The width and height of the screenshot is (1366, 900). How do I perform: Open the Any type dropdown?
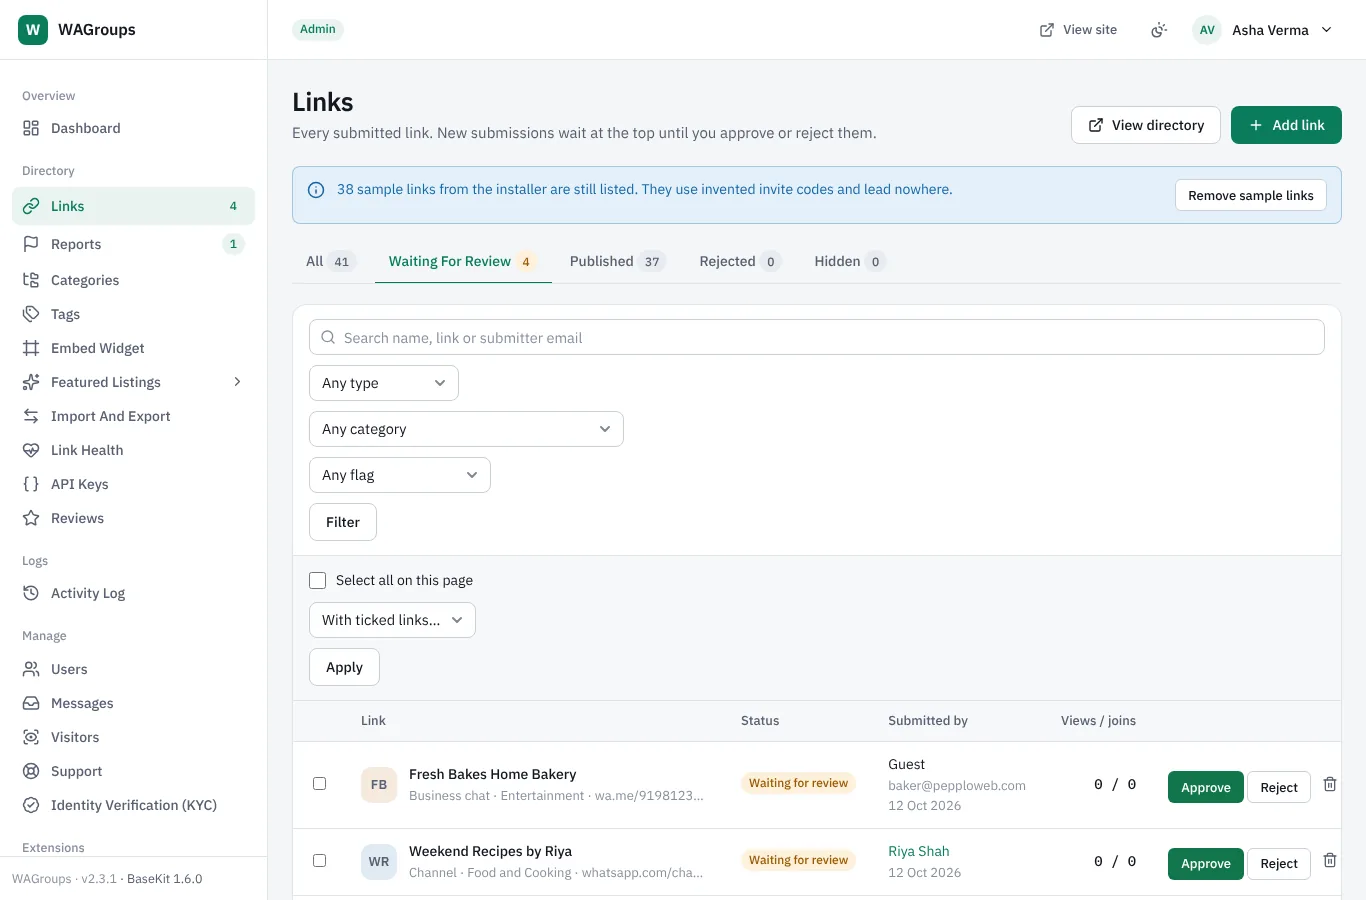tap(384, 383)
